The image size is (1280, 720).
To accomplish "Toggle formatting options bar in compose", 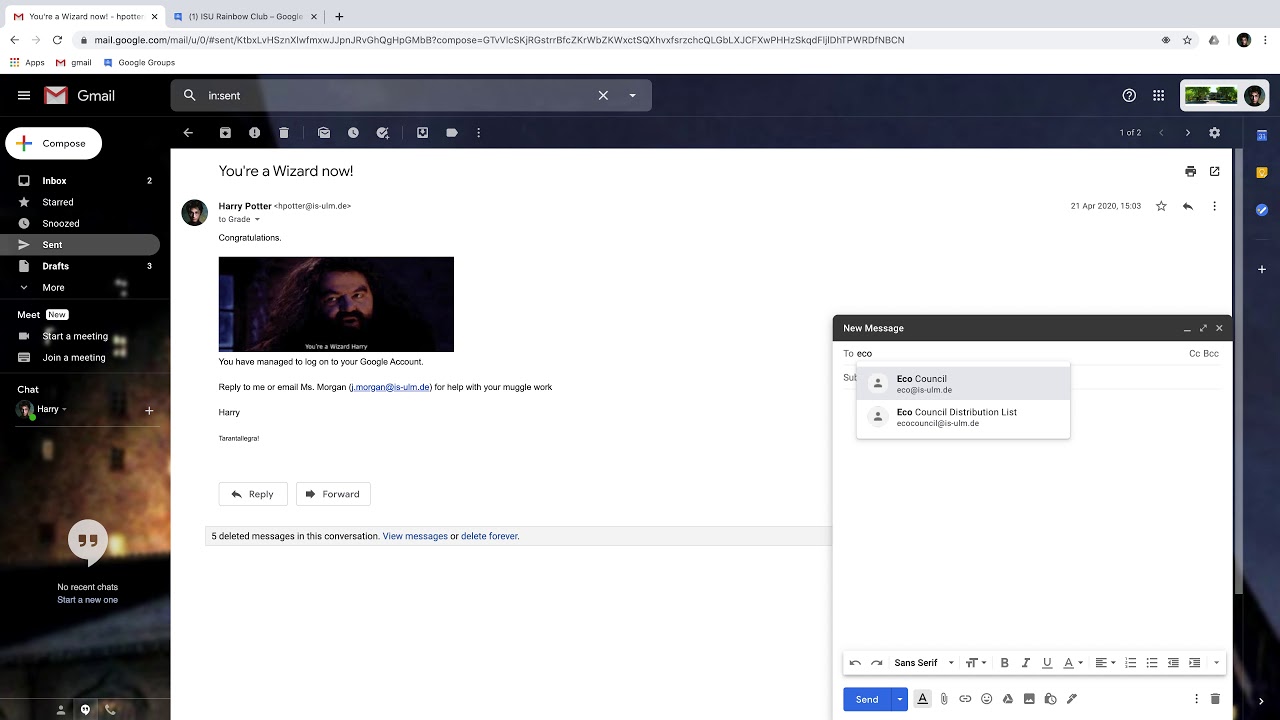I will pyautogui.click(x=922, y=699).
